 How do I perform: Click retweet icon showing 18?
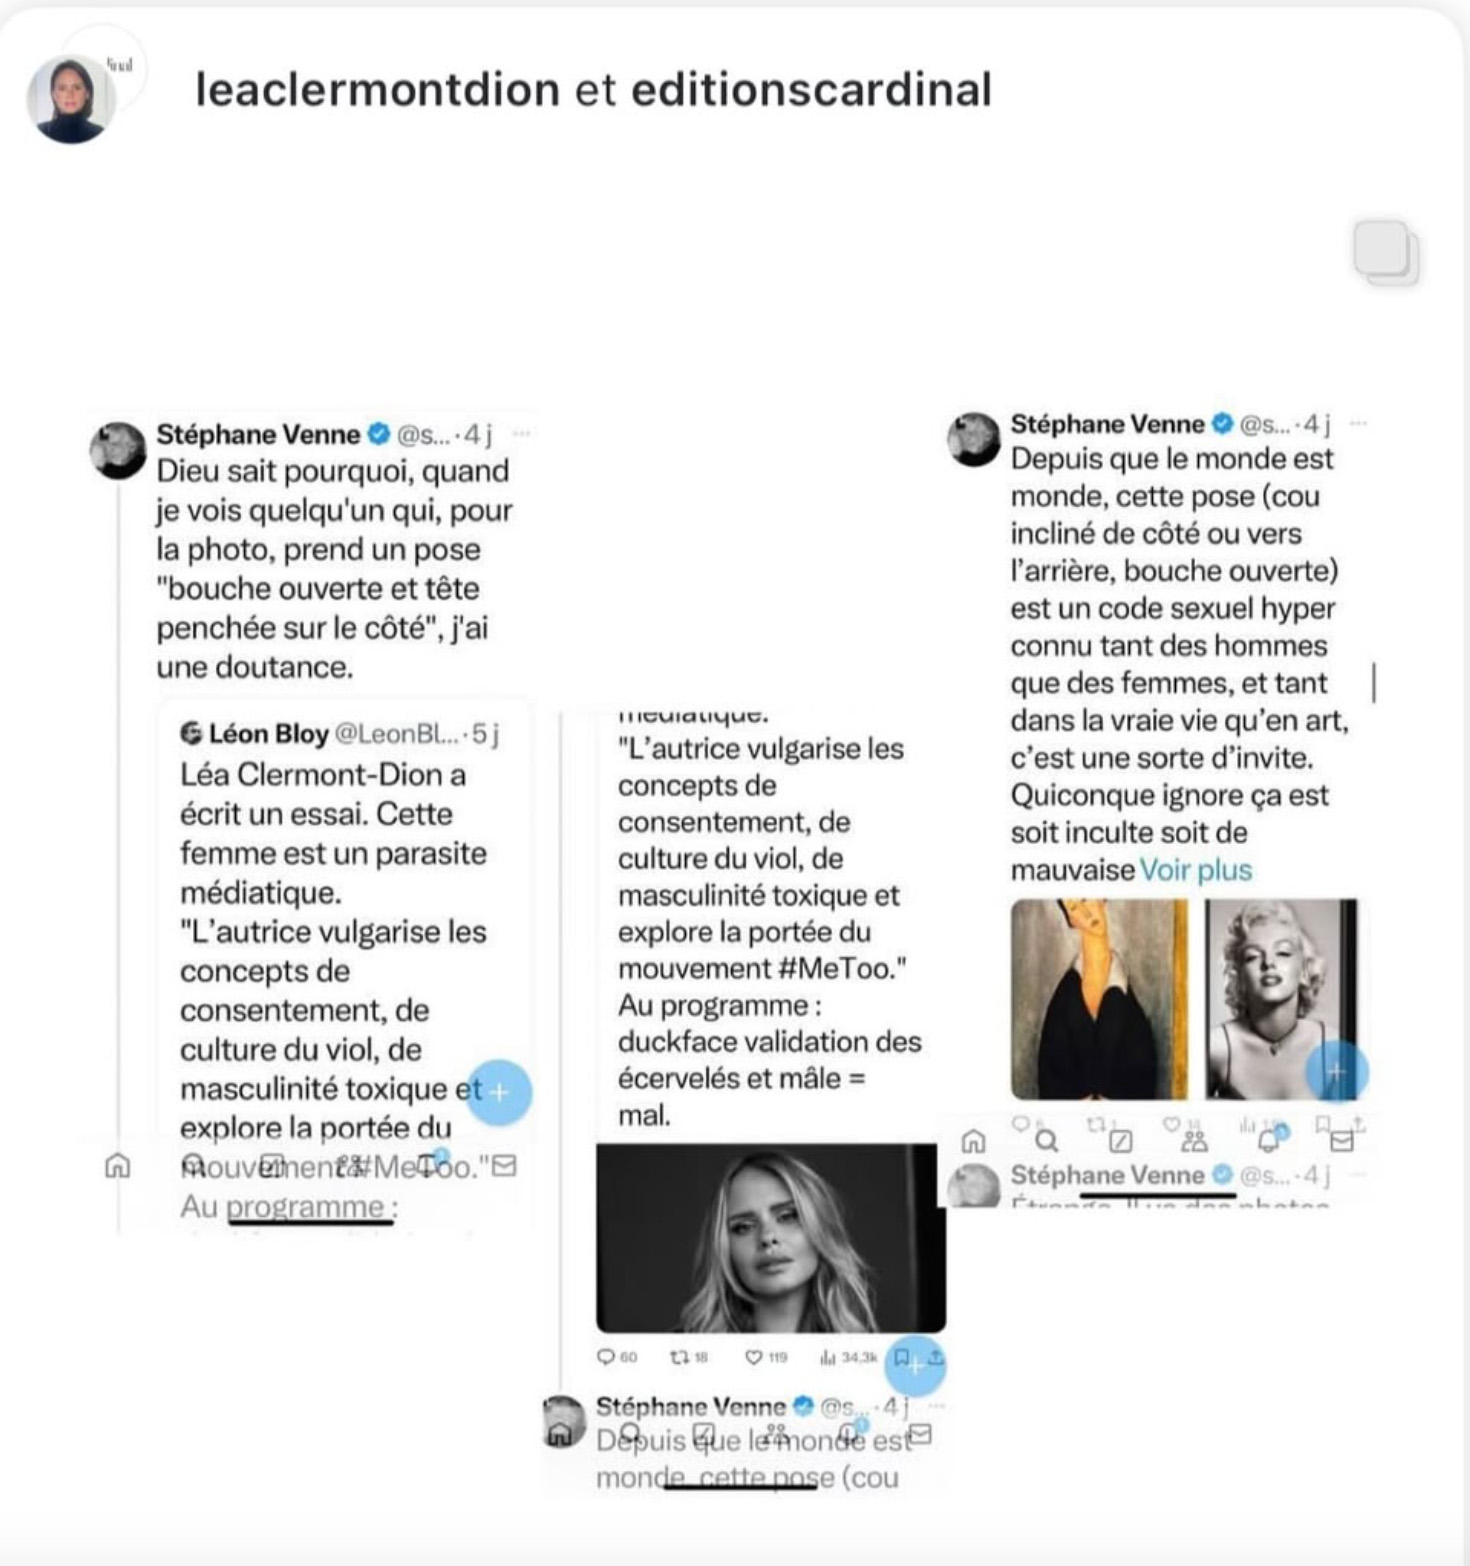click(679, 1357)
